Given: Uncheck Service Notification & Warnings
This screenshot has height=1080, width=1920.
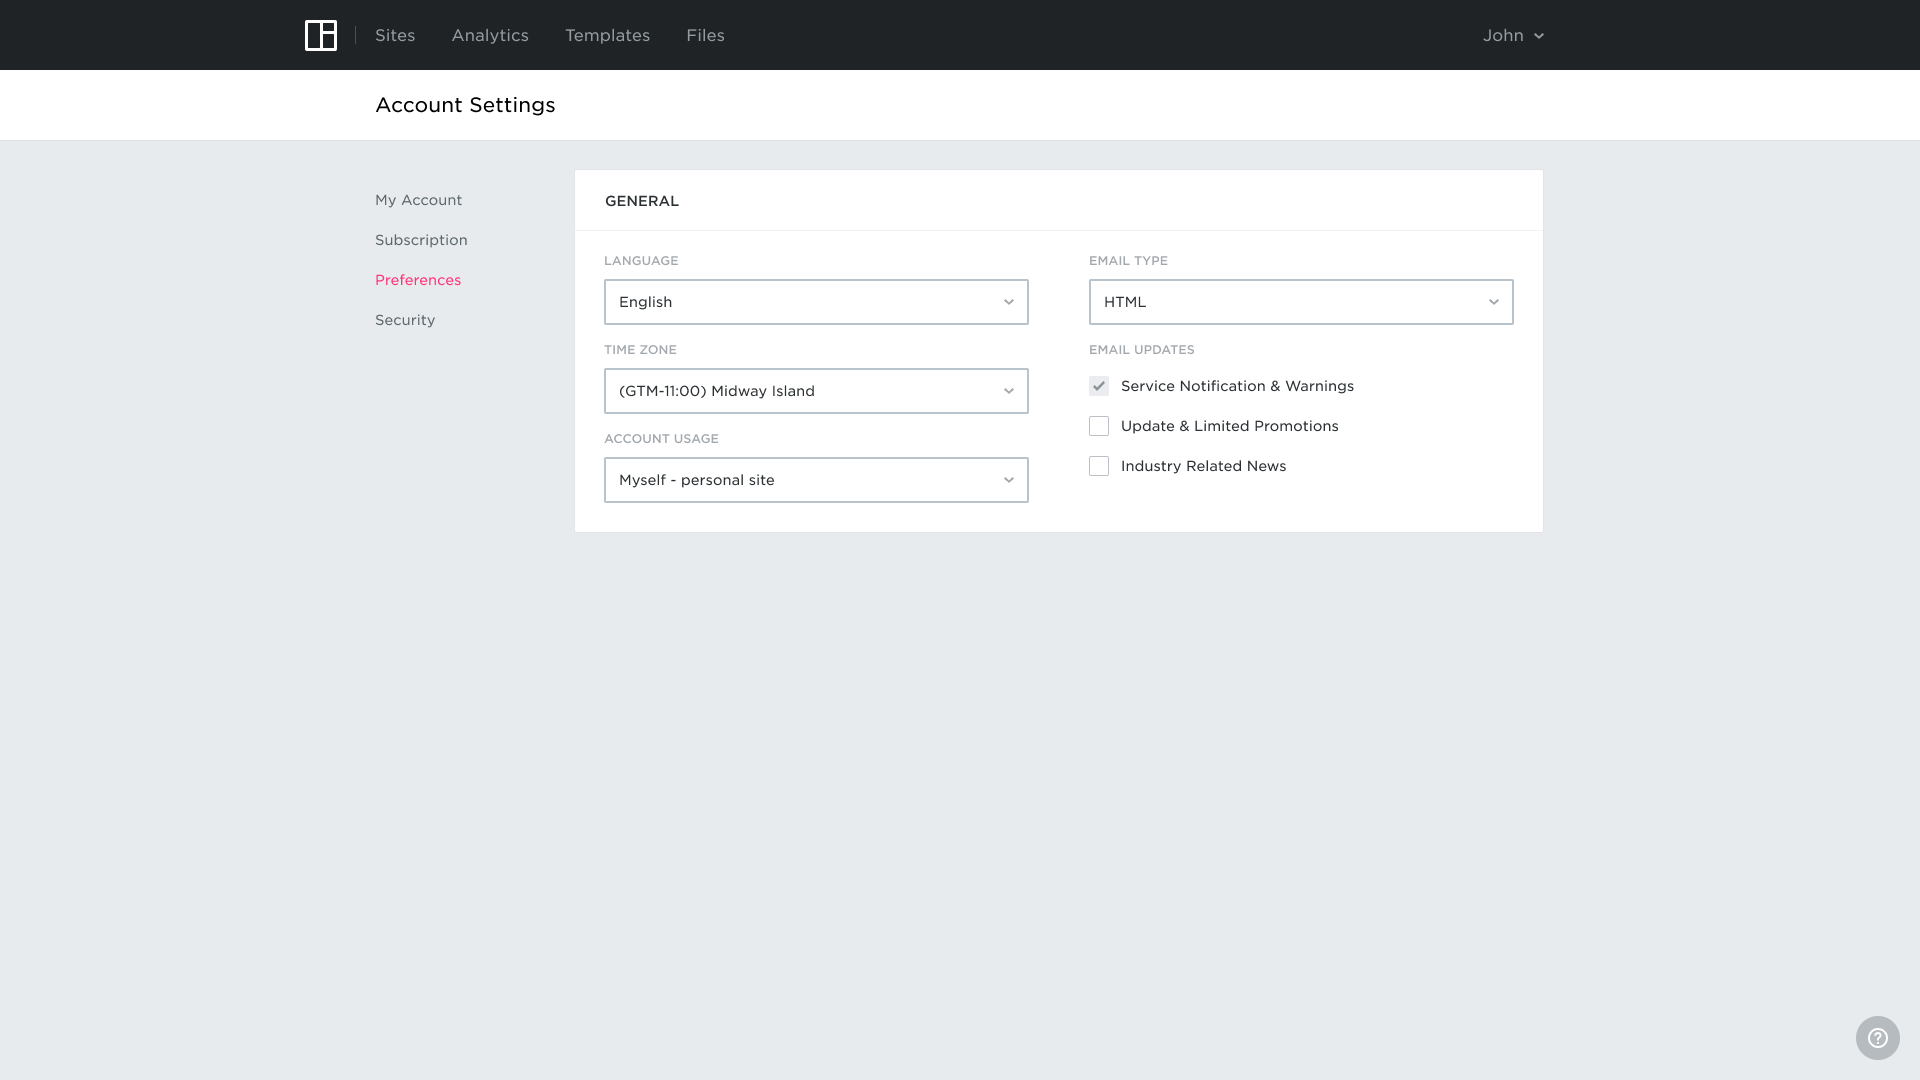Looking at the screenshot, I should click(1098, 385).
